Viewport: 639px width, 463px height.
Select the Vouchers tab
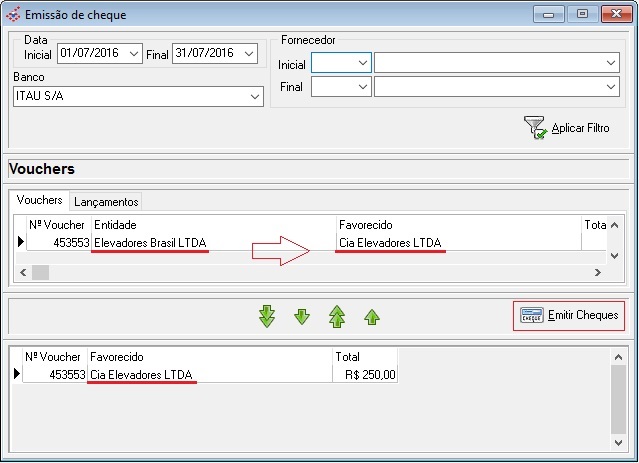tap(40, 201)
